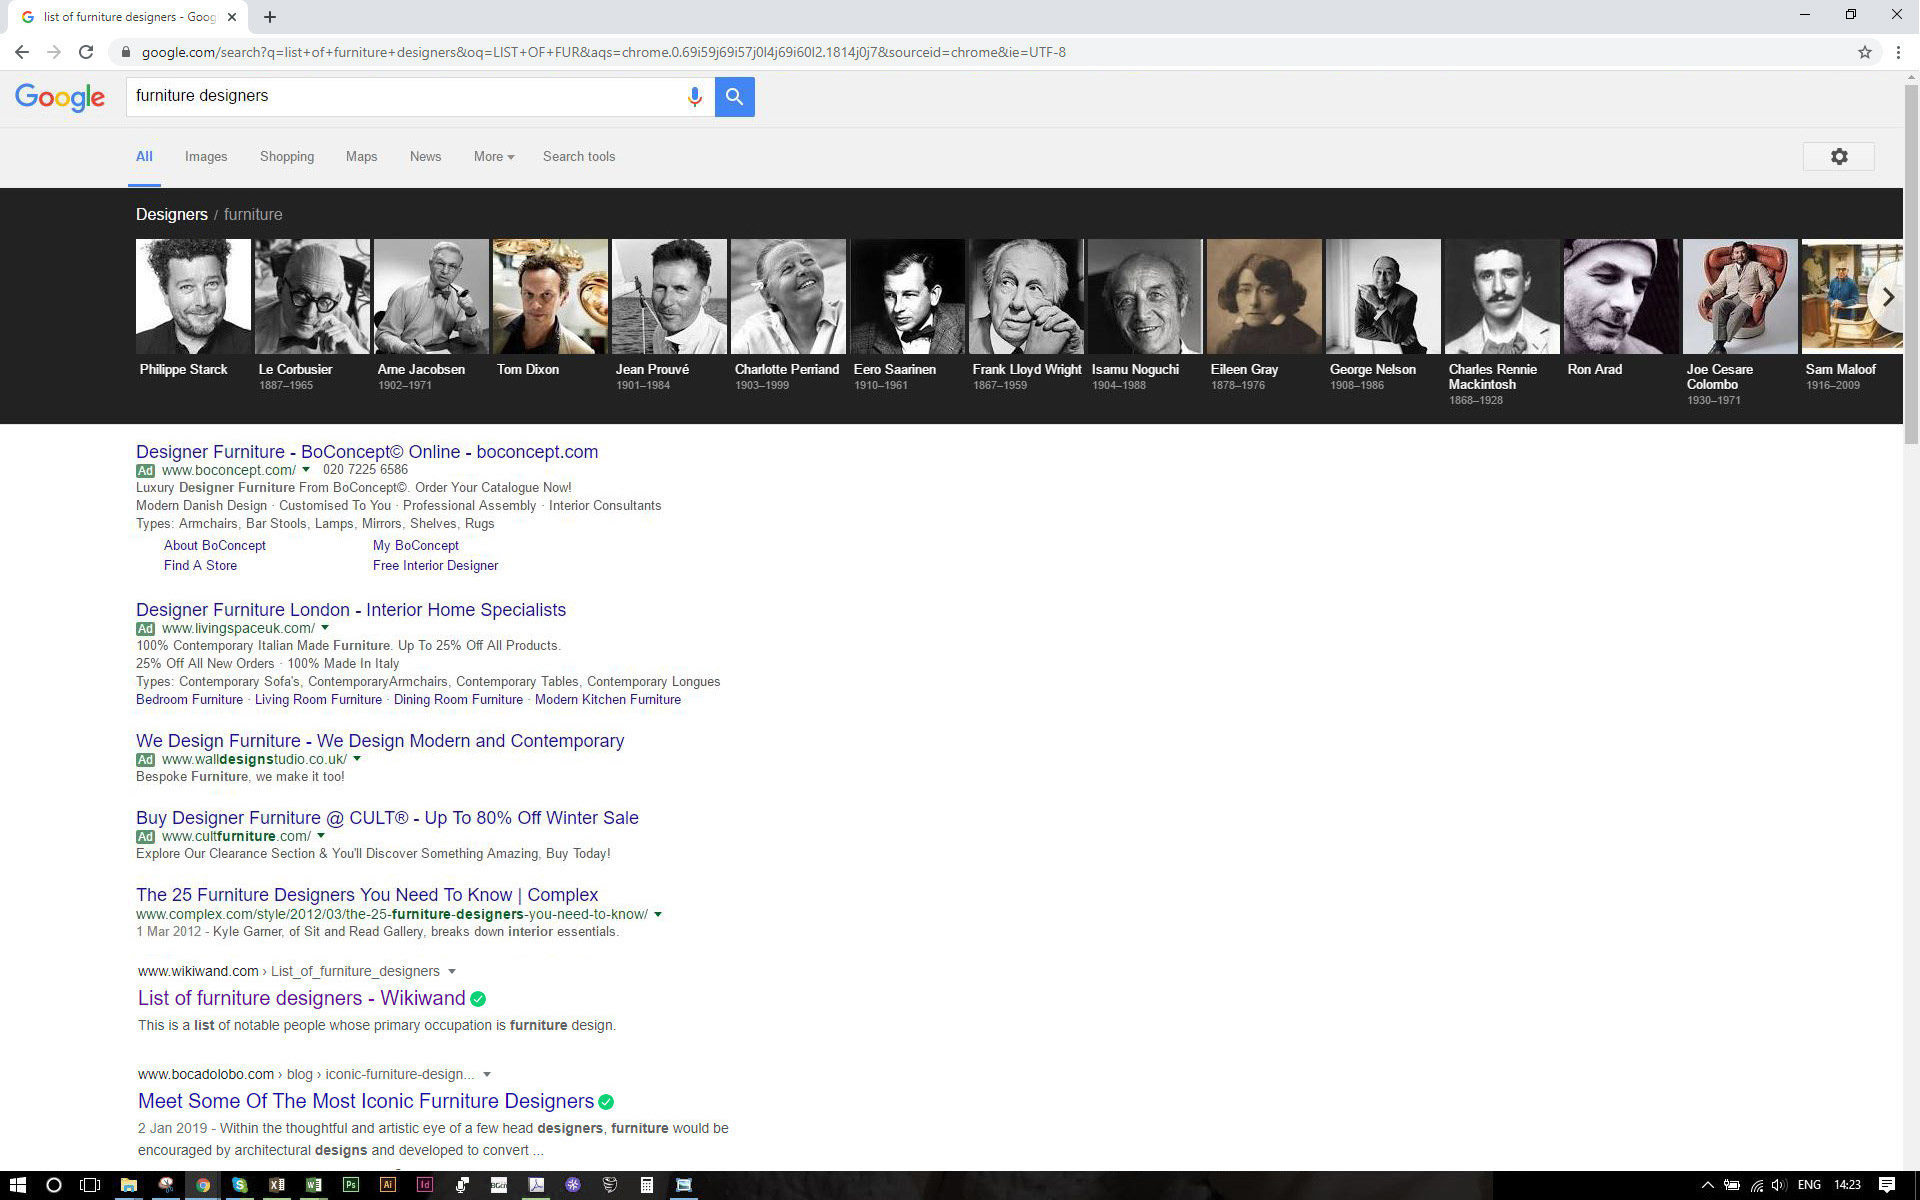Click green verified badge beside Iconic Furniture result
Image resolution: width=1920 pixels, height=1200 pixels.
tap(606, 1102)
